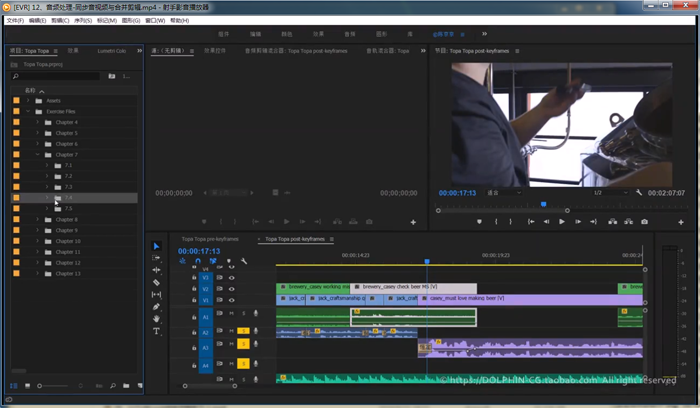The image size is (700, 408).
Task: Toggle V2 track output eye
Action: pyautogui.click(x=231, y=289)
